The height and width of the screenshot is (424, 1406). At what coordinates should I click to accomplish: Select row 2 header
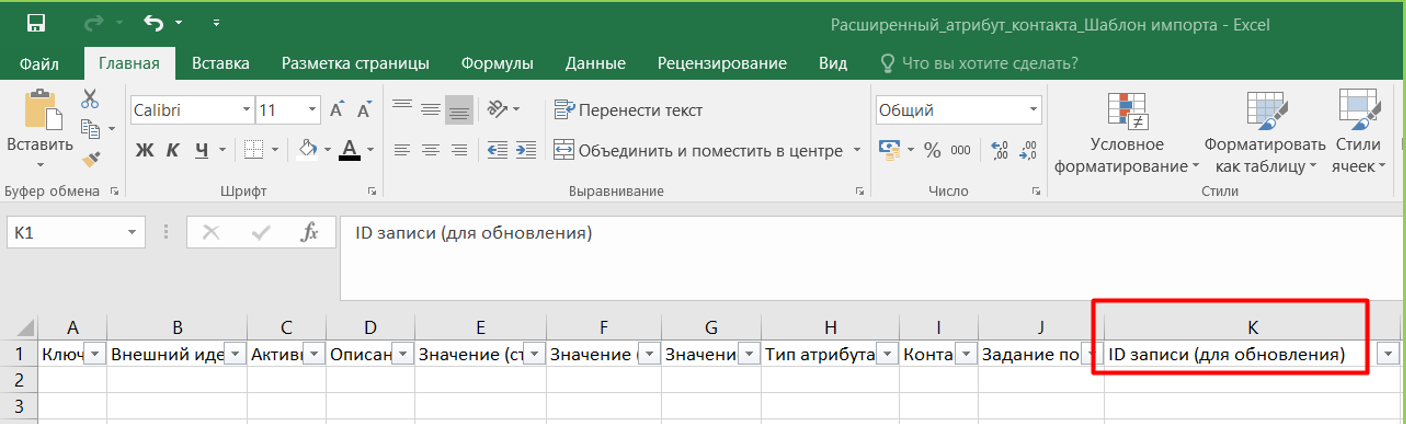pyautogui.click(x=18, y=380)
